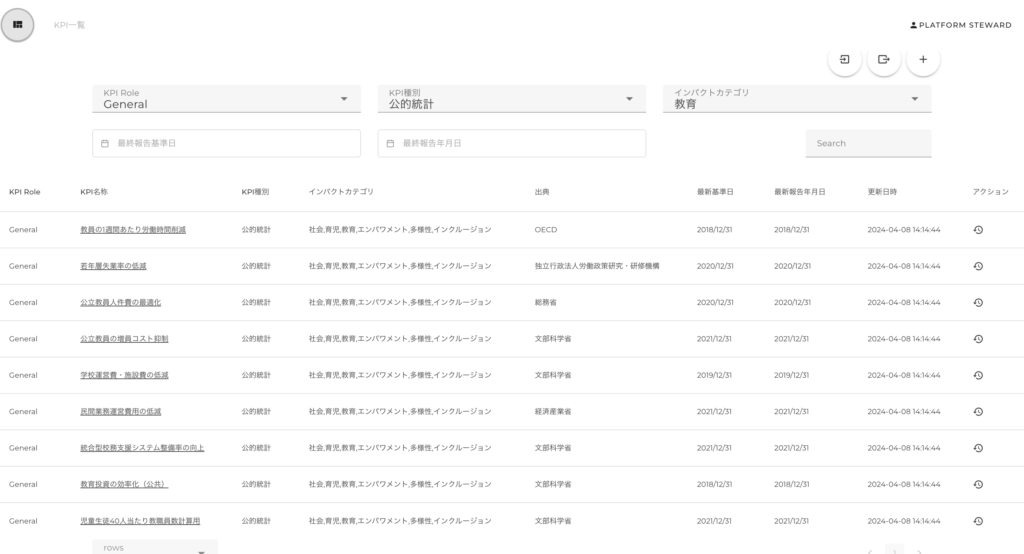
Task: Sort table by 更新日時 column header
Action: pos(882,191)
